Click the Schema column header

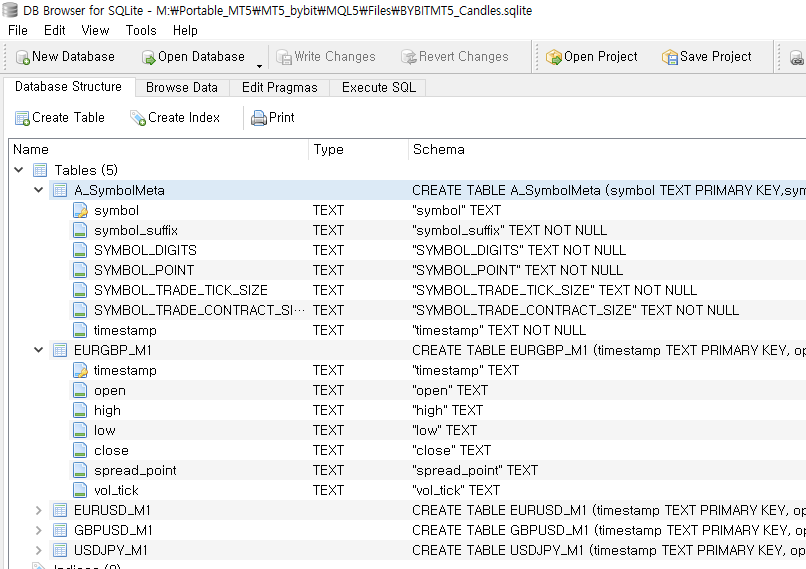click(608, 150)
